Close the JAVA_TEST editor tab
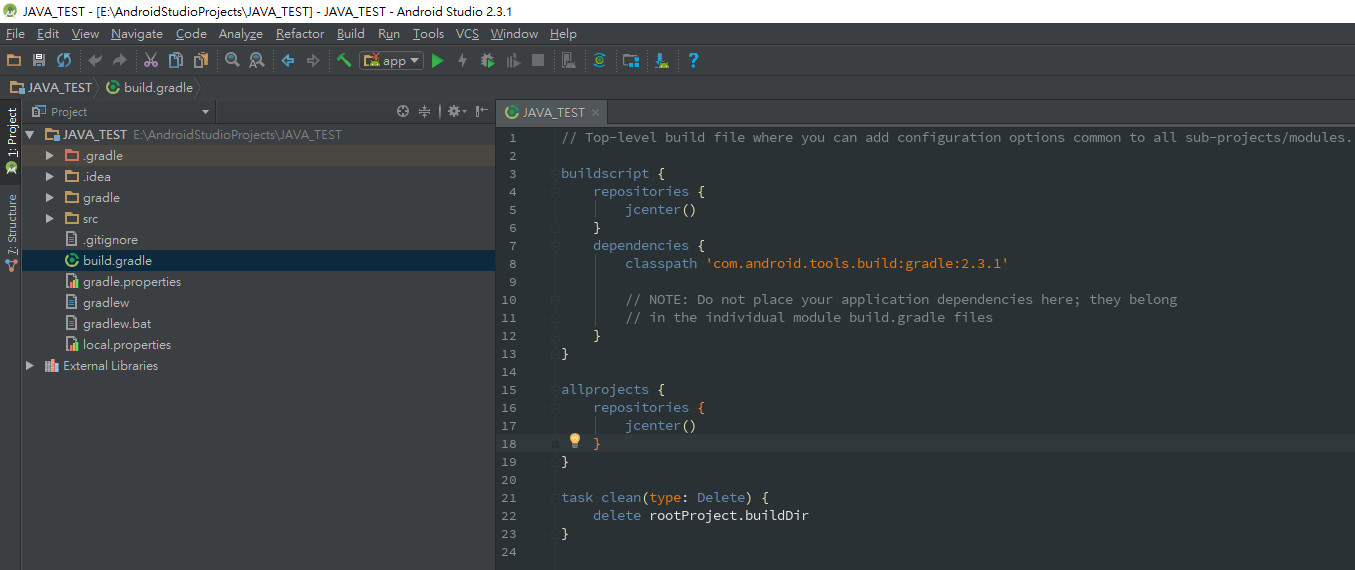 [595, 113]
